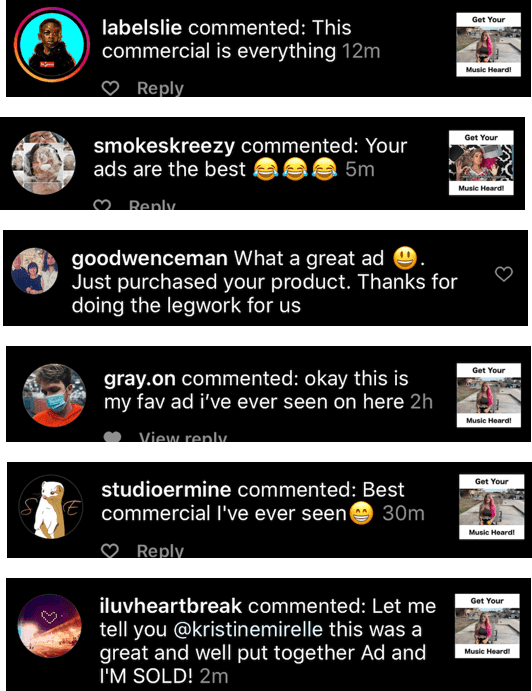The height and width of the screenshot is (691, 532).
Task: Open labelslie's profile picture
Action: [52, 45]
